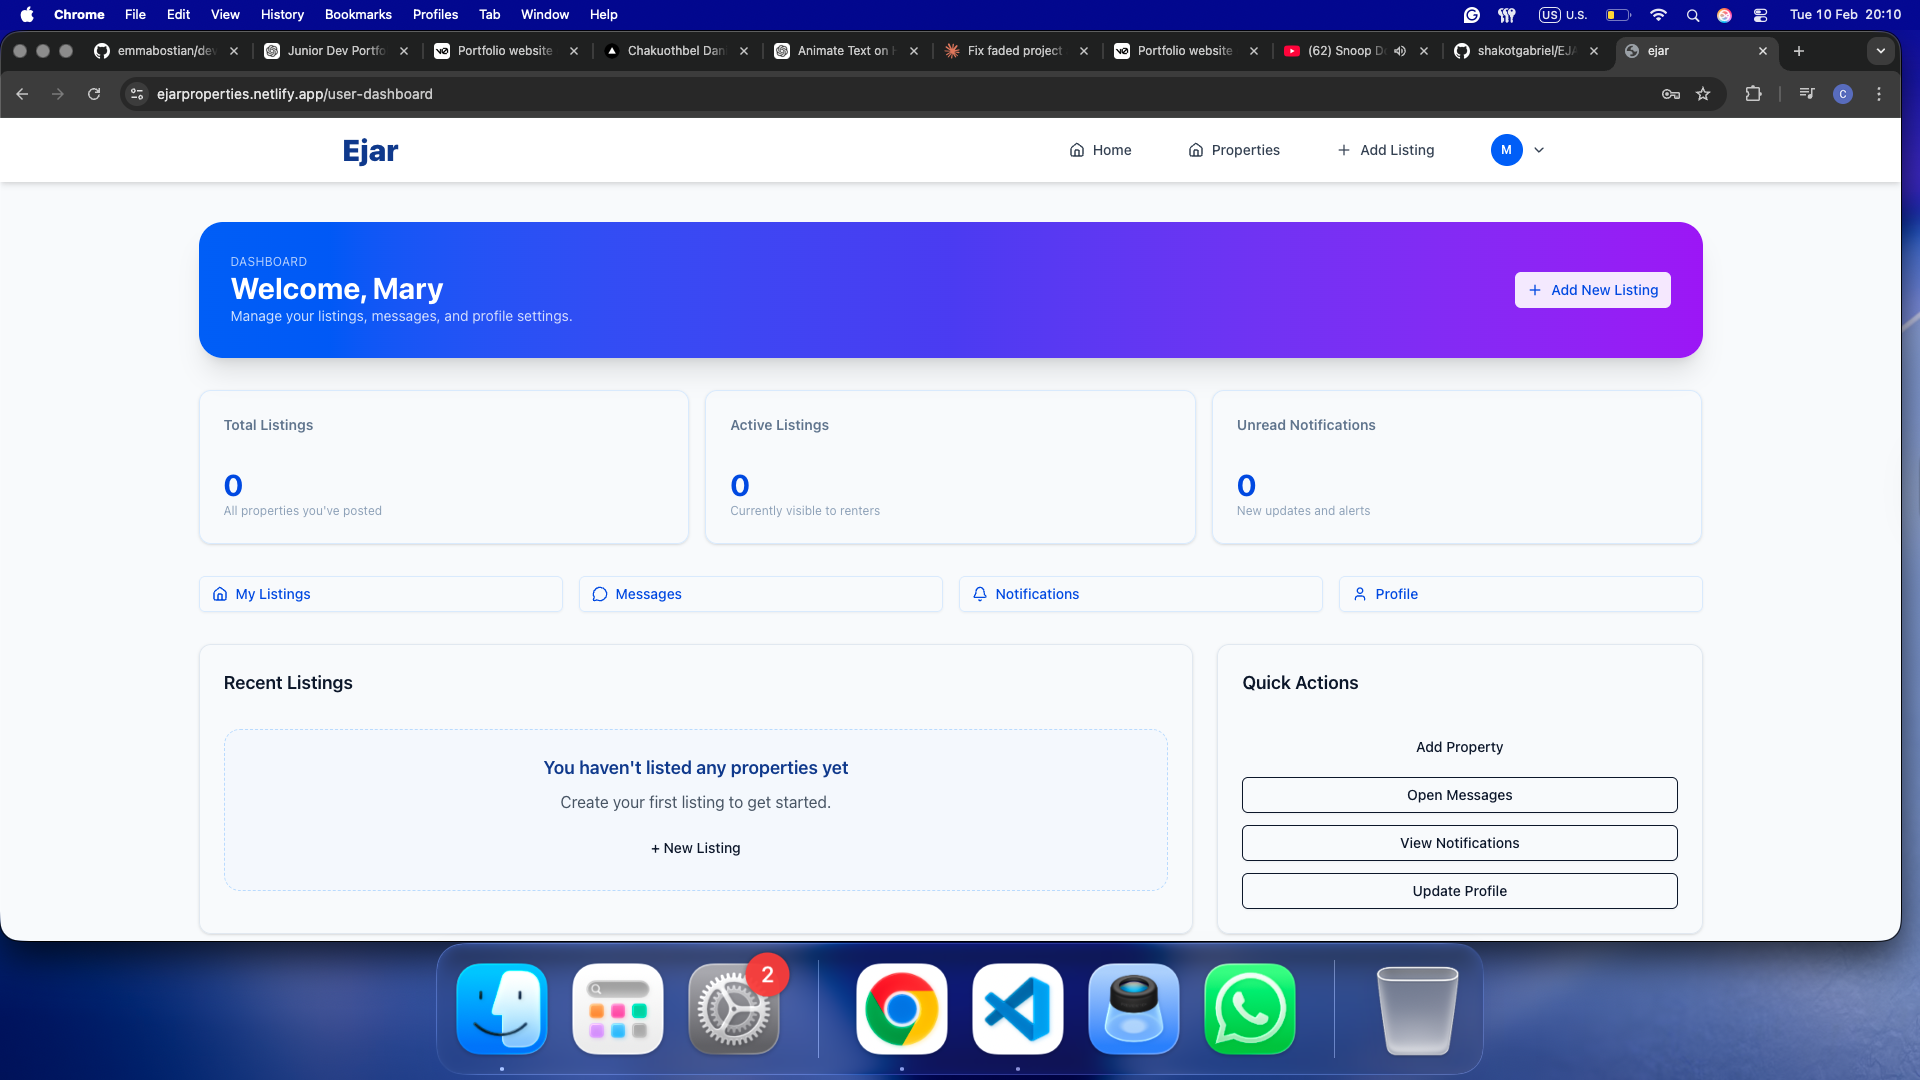Viewport: 1920px width, 1080px height.
Task: Open Chrome extensions puzzle icon
Action: (x=1753, y=94)
